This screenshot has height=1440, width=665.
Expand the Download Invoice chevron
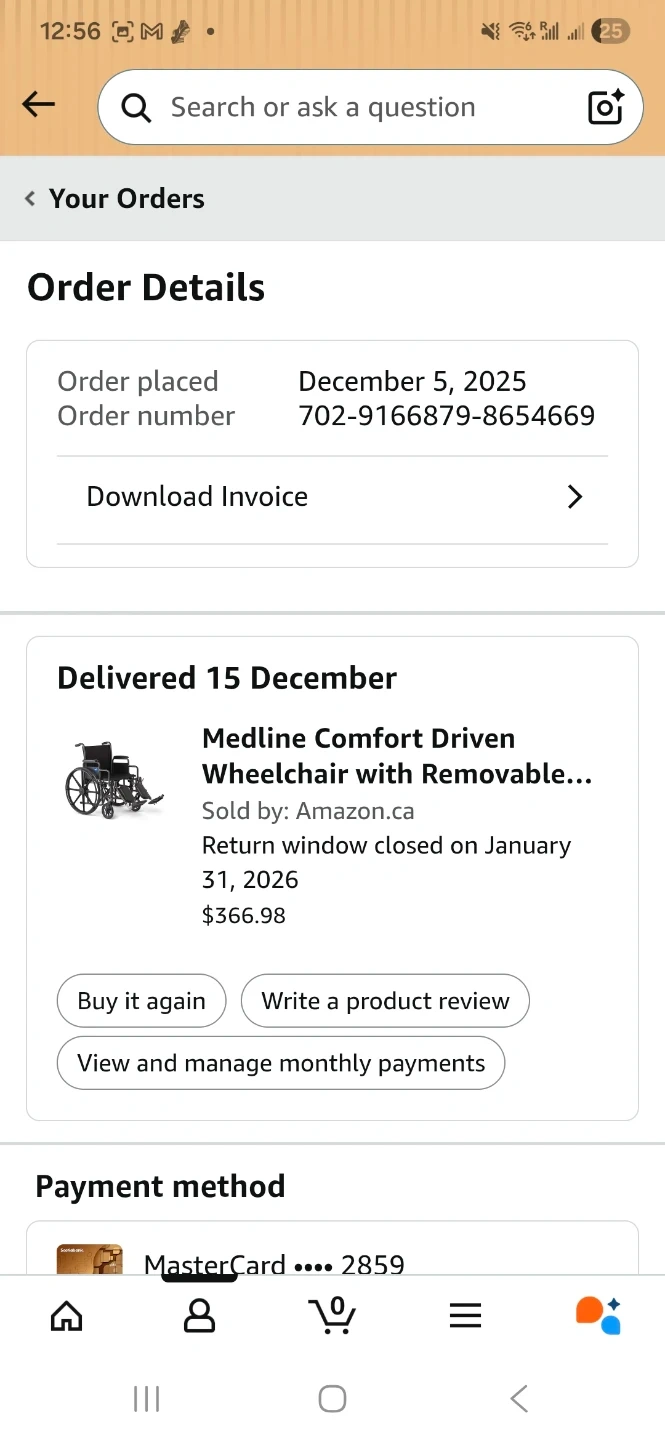[574, 497]
